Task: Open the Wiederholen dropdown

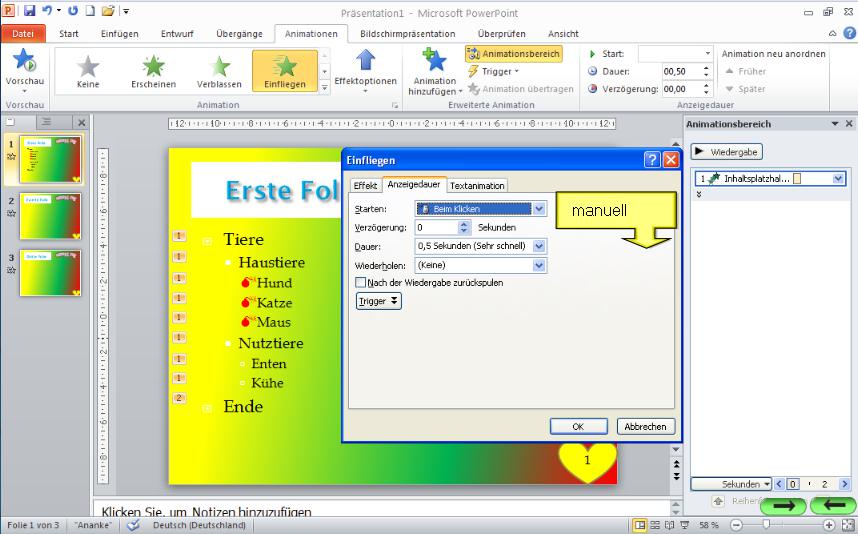Action: click(x=540, y=265)
